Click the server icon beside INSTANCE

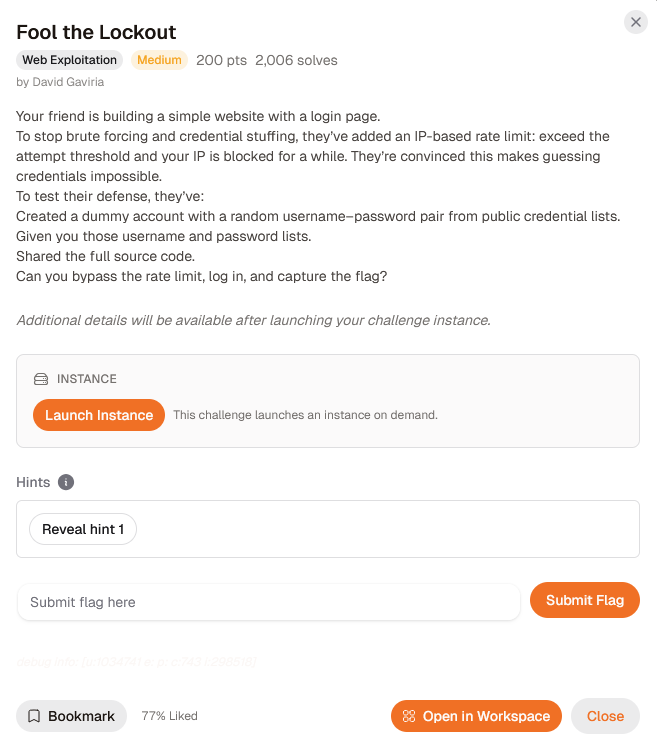[41, 379]
